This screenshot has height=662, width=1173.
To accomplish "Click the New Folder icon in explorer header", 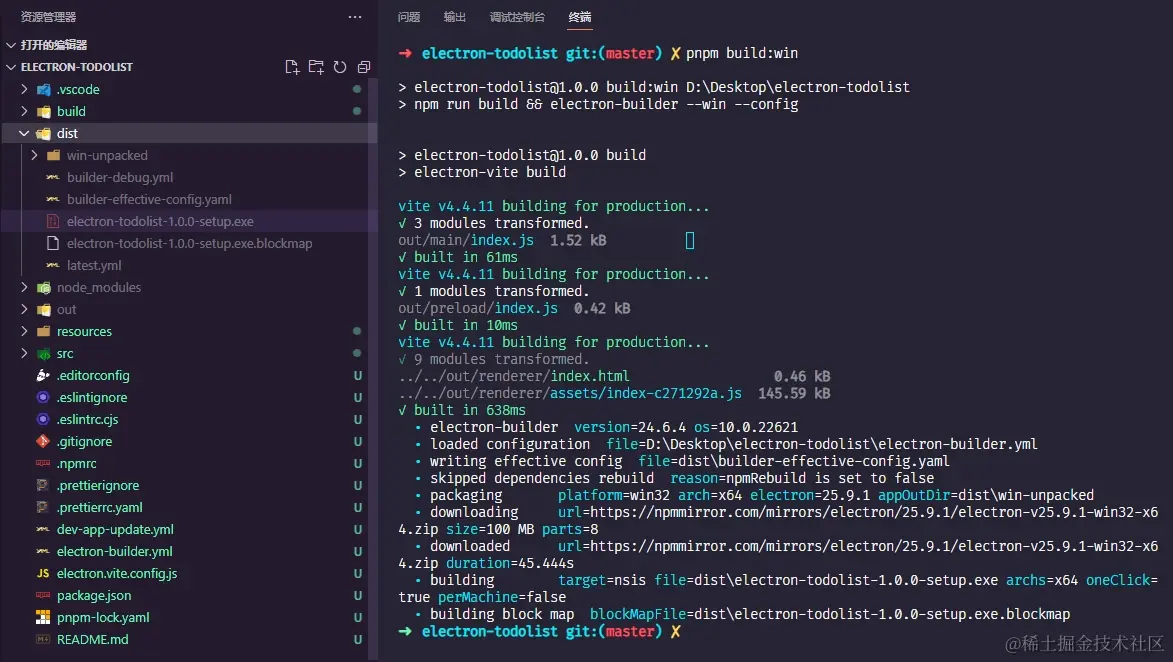I will coord(316,67).
